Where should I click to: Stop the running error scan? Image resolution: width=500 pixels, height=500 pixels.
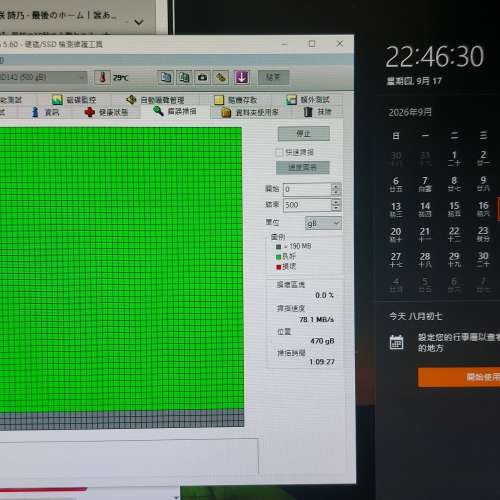click(x=304, y=134)
